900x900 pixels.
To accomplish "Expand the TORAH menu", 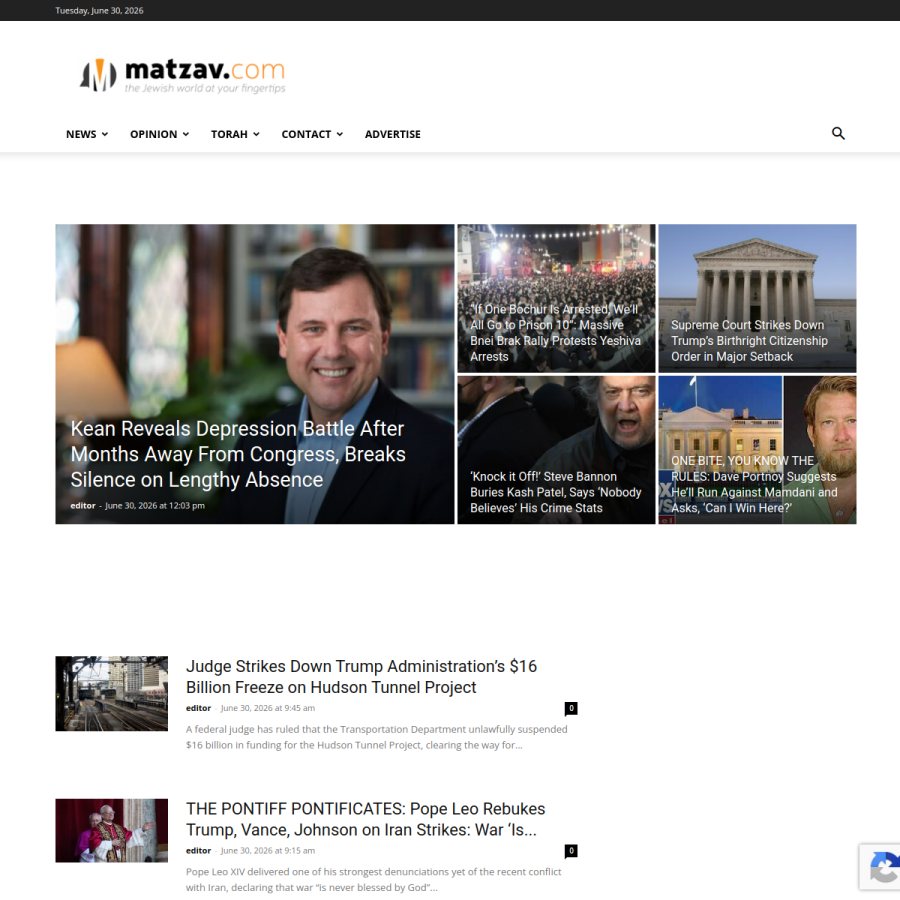I will 235,134.
